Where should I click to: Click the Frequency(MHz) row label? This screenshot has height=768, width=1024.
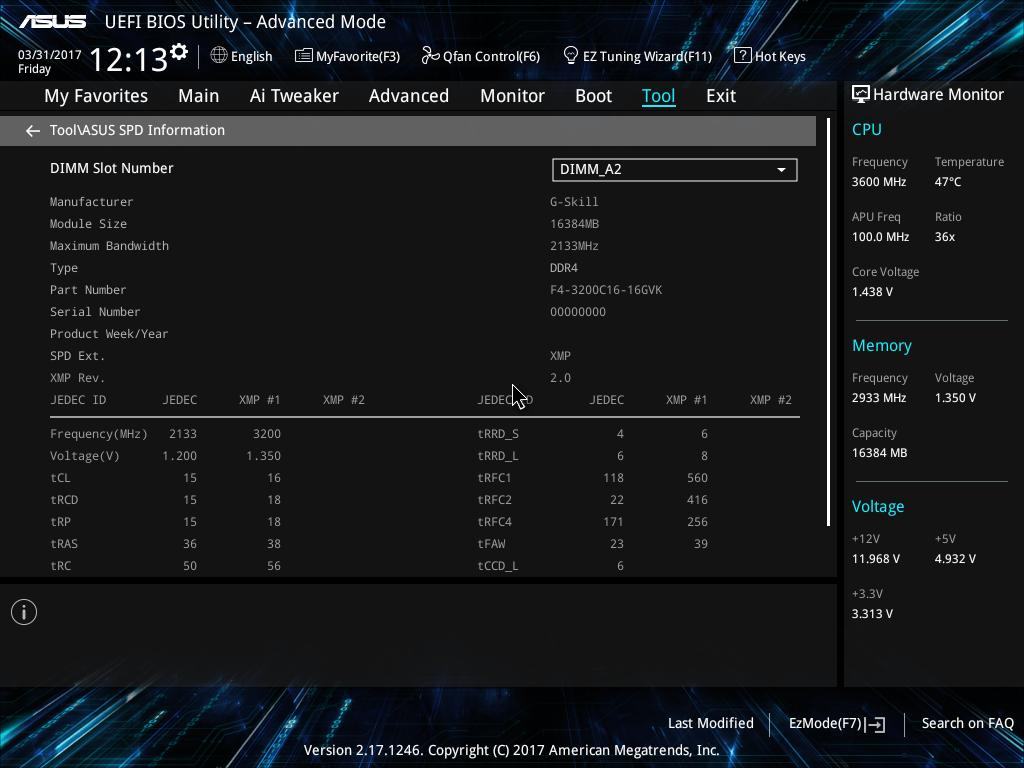pos(99,434)
